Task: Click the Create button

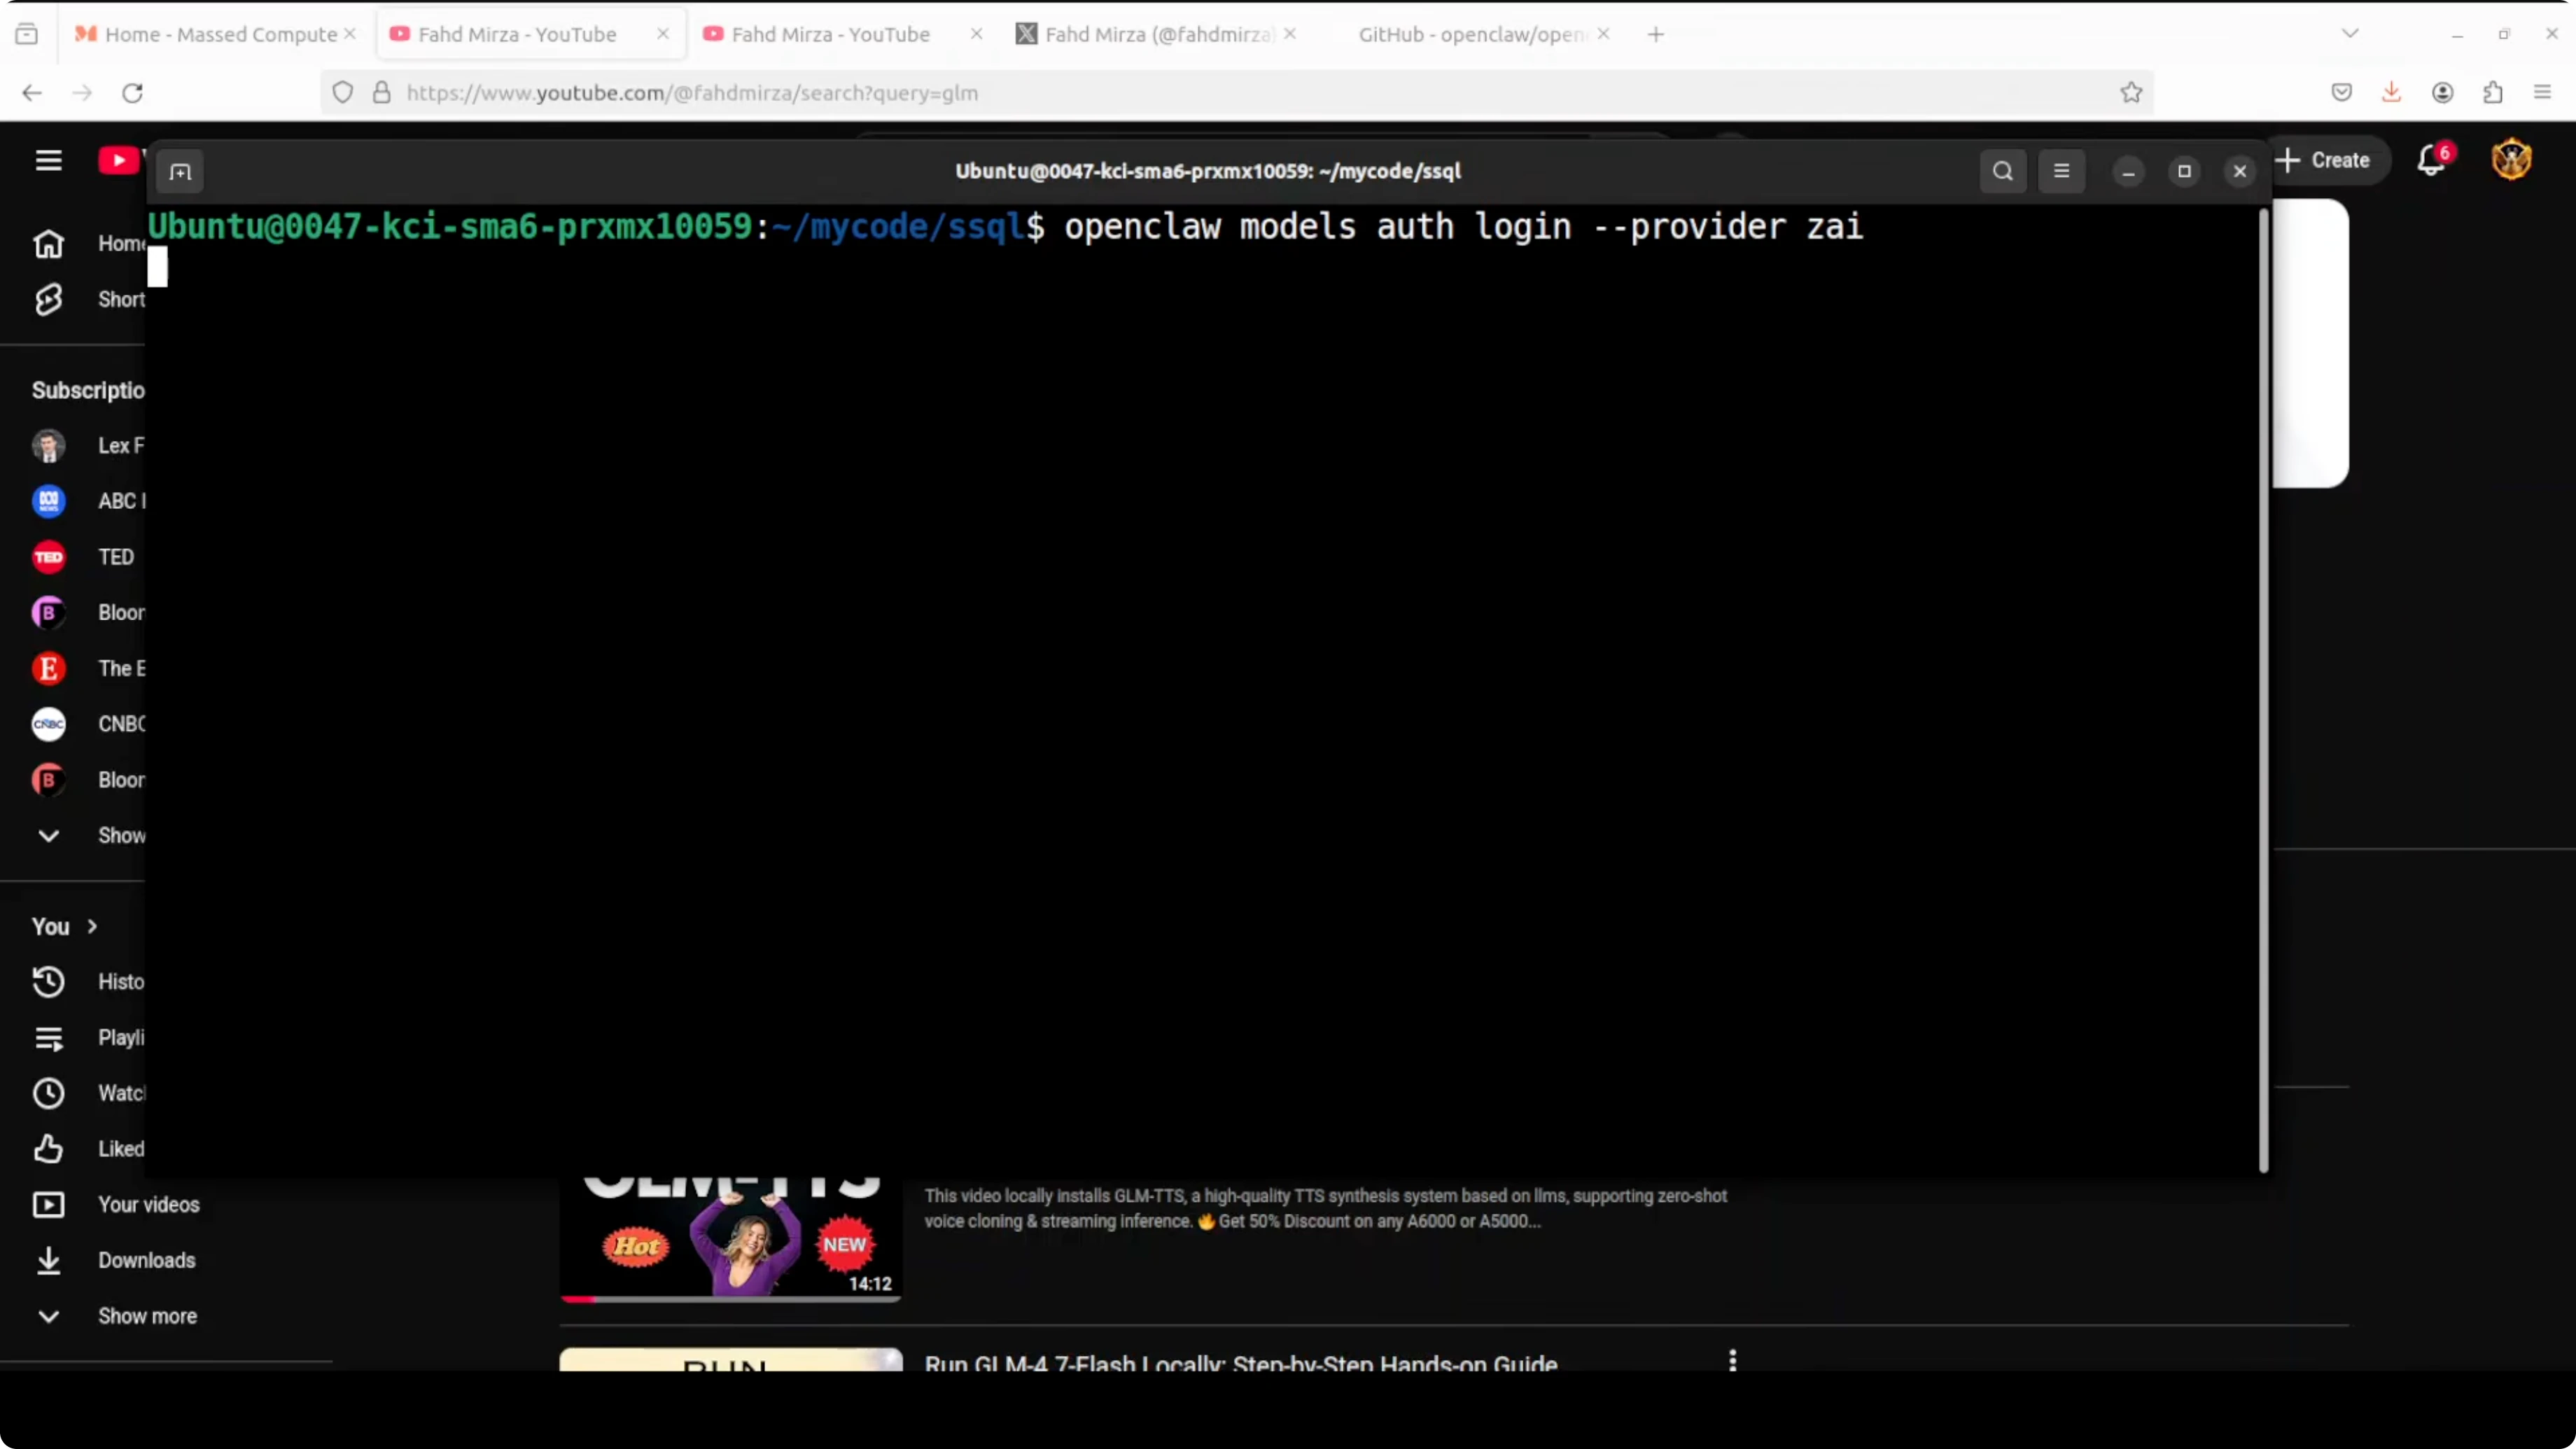Action: click(2326, 160)
